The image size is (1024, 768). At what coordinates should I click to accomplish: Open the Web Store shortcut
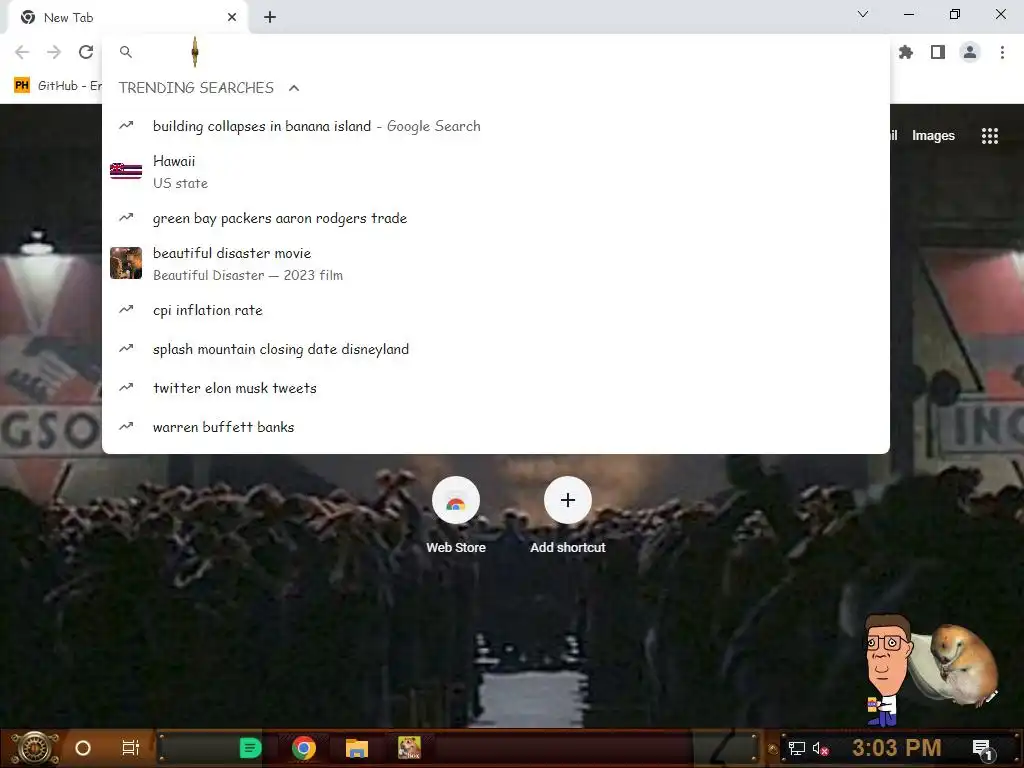tap(456, 516)
